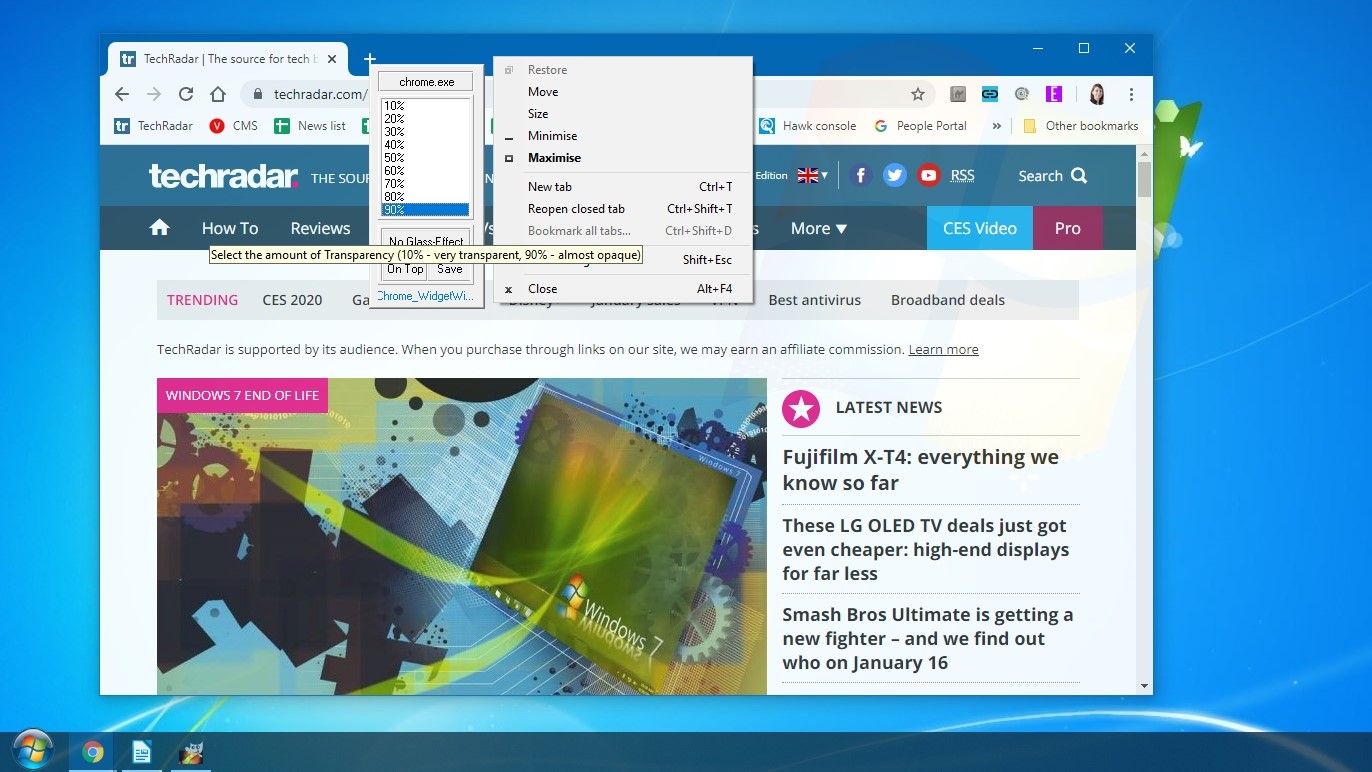This screenshot has width=1372, height=772.
Task: Click the third taskbar app icon
Action: pos(190,753)
